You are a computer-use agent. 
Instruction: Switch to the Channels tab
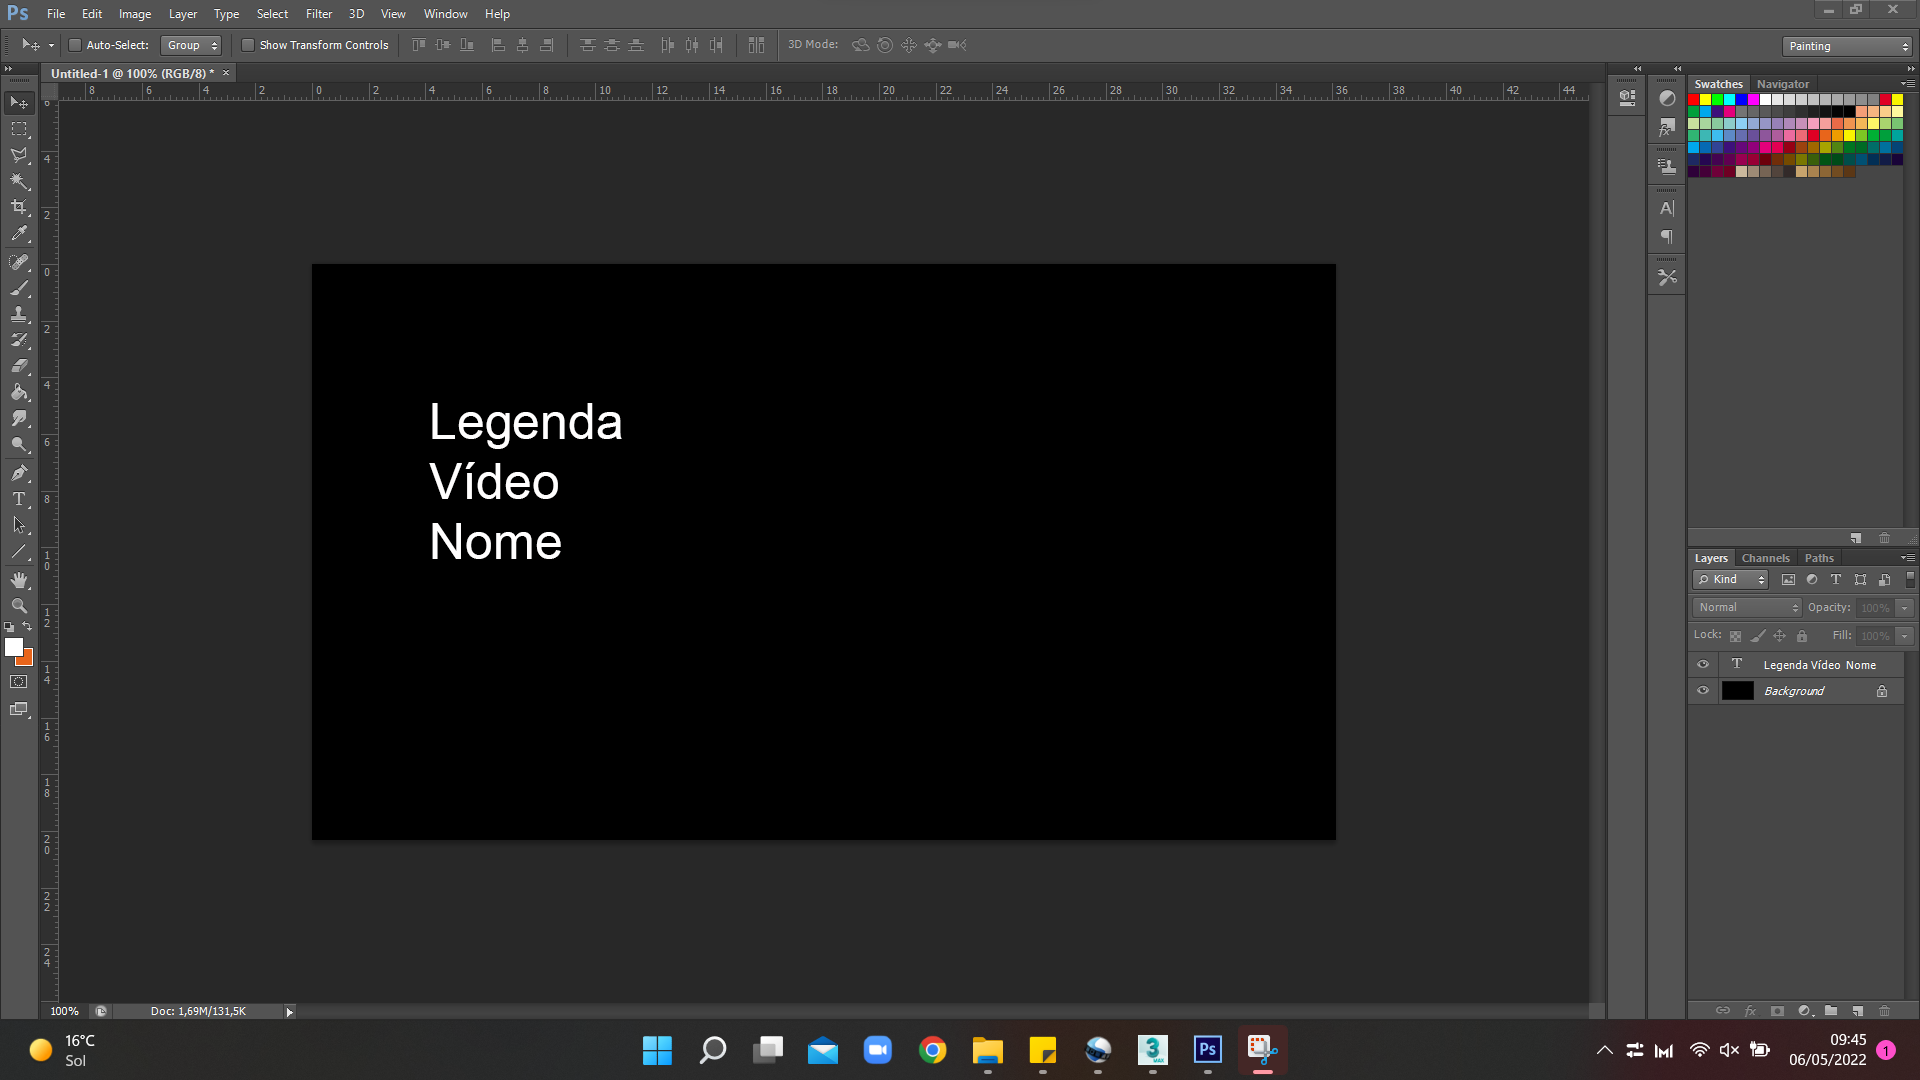[1765, 558]
